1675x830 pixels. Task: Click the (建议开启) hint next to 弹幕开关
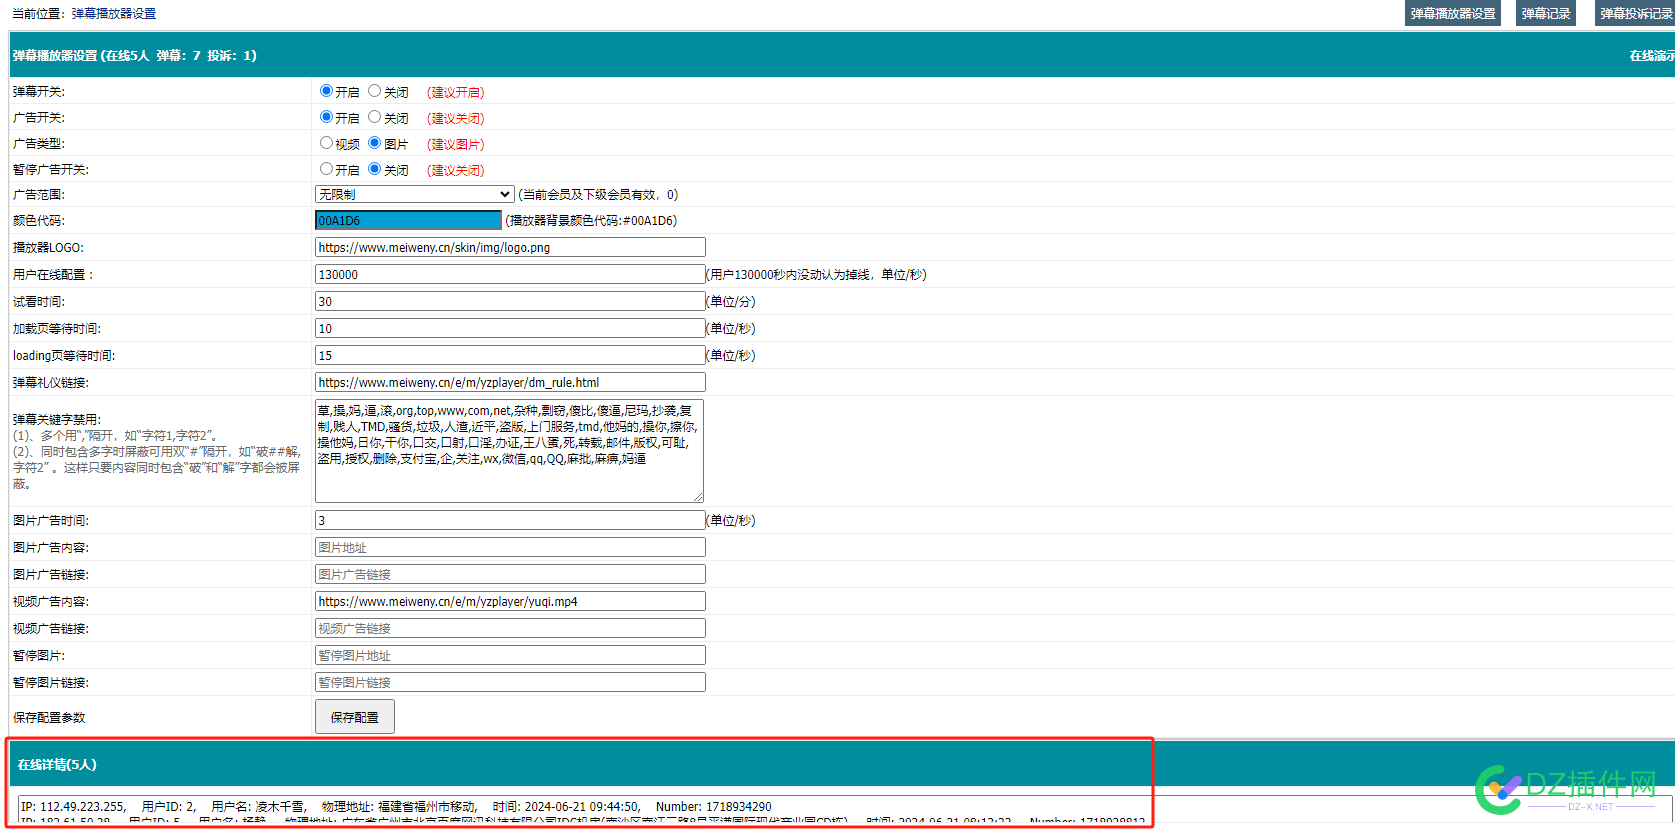[456, 92]
